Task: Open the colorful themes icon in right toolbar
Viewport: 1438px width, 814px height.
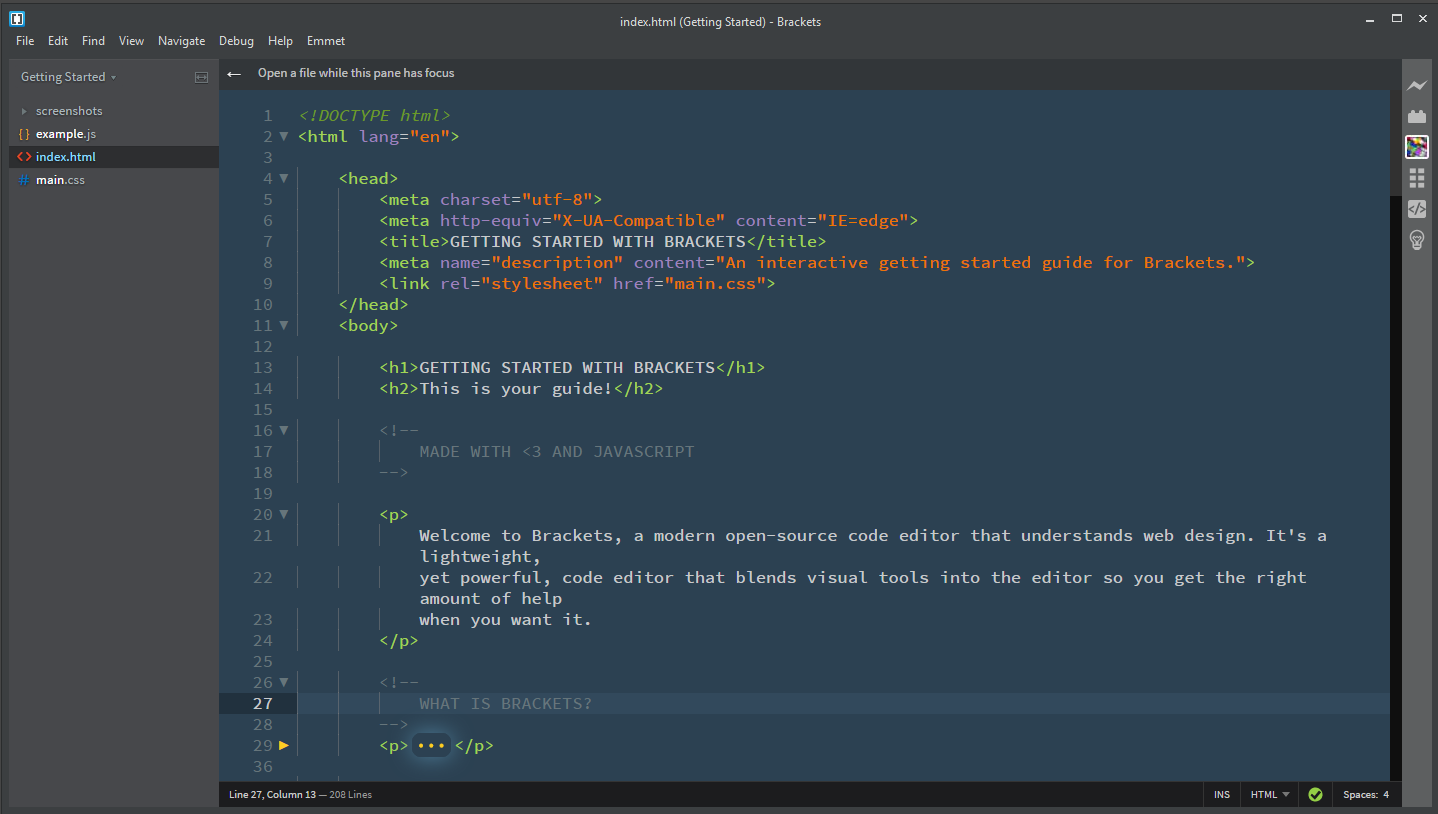Action: [x=1416, y=148]
